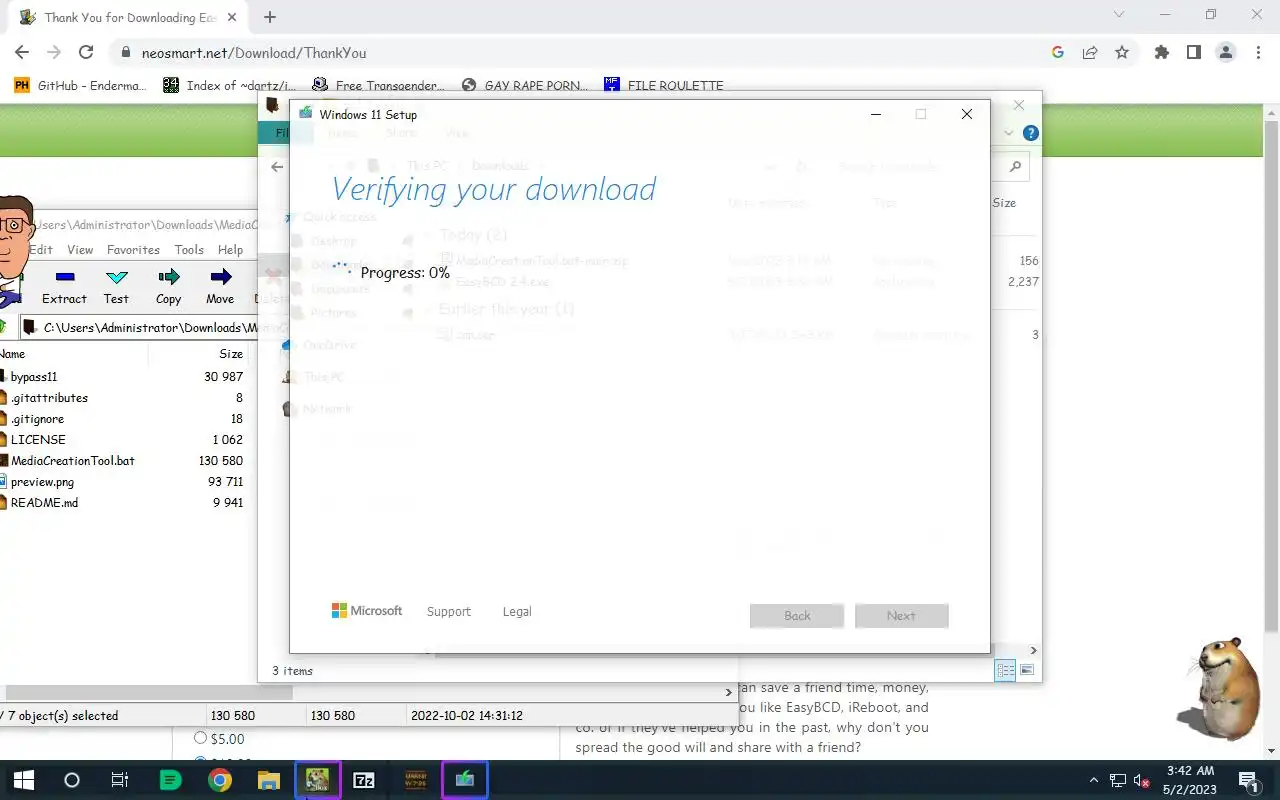Click the 7-Zip horizontal scrollbar right arrow
Viewport: 1280px width, 800px height.
728,692
